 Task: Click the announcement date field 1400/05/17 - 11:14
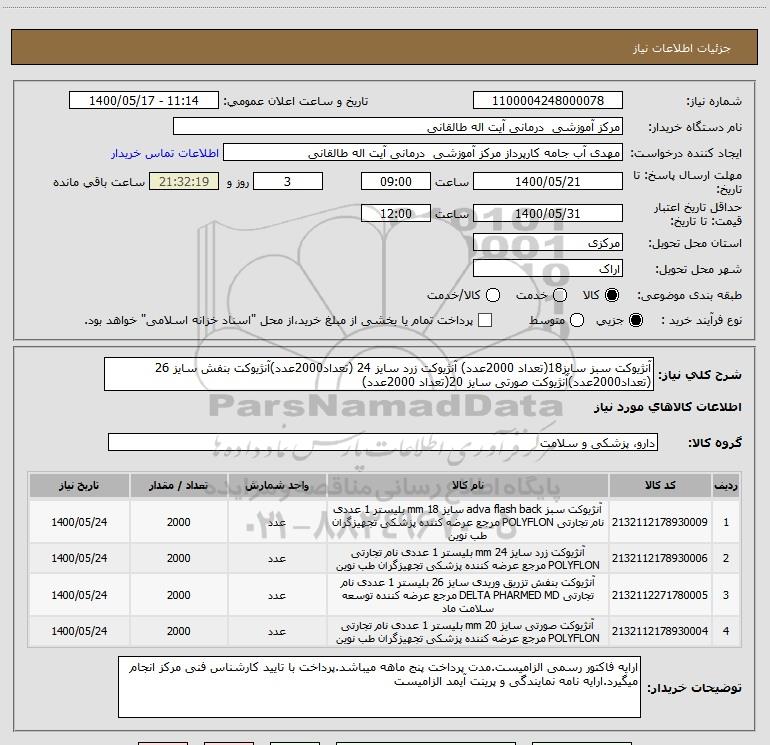coord(144,101)
